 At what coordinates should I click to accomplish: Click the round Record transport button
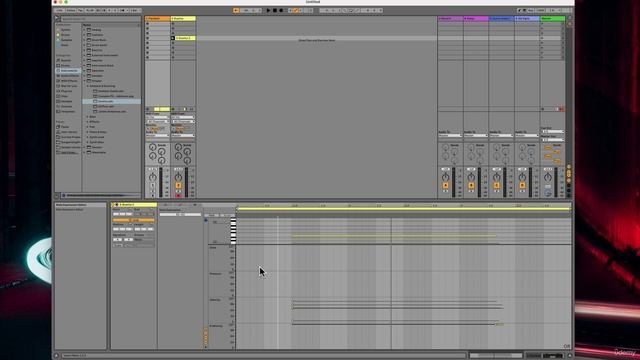click(x=281, y=10)
